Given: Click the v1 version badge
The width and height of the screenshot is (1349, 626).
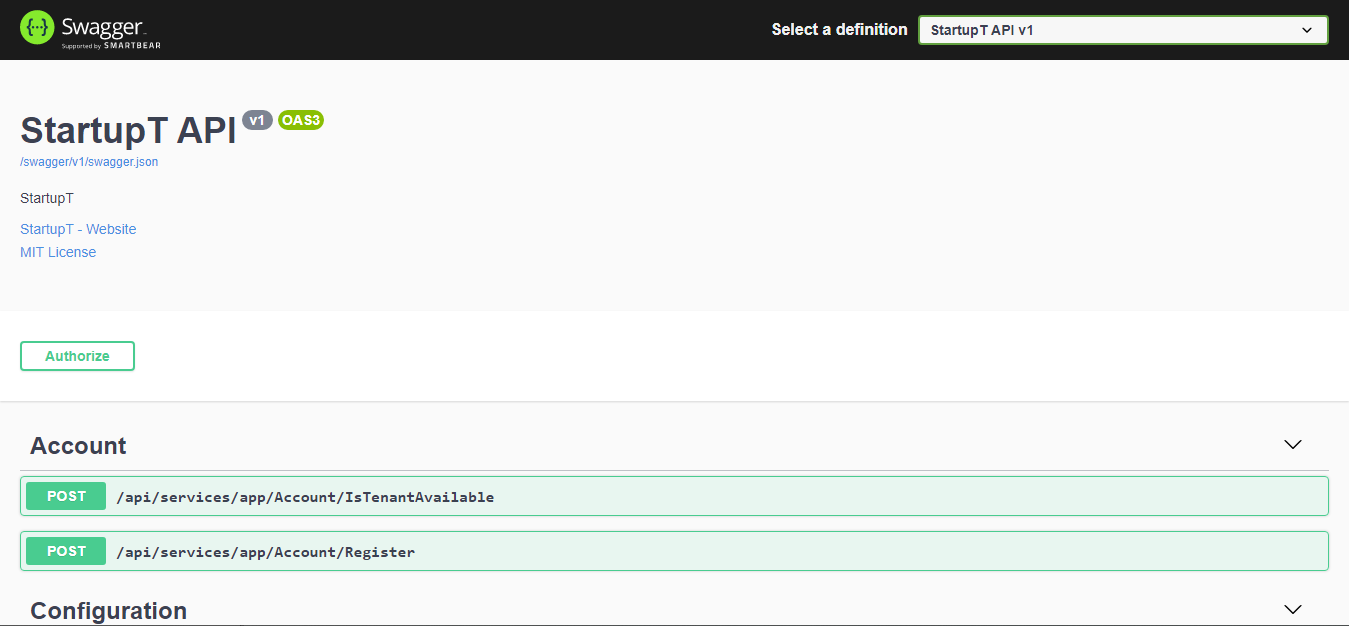Looking at the screenshot, I should (257, 120).
